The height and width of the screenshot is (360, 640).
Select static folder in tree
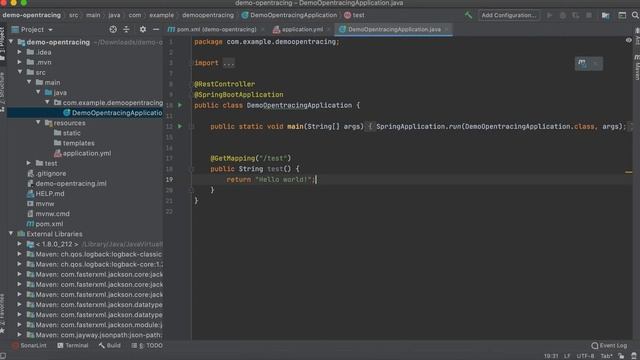[x=67, y=133]
